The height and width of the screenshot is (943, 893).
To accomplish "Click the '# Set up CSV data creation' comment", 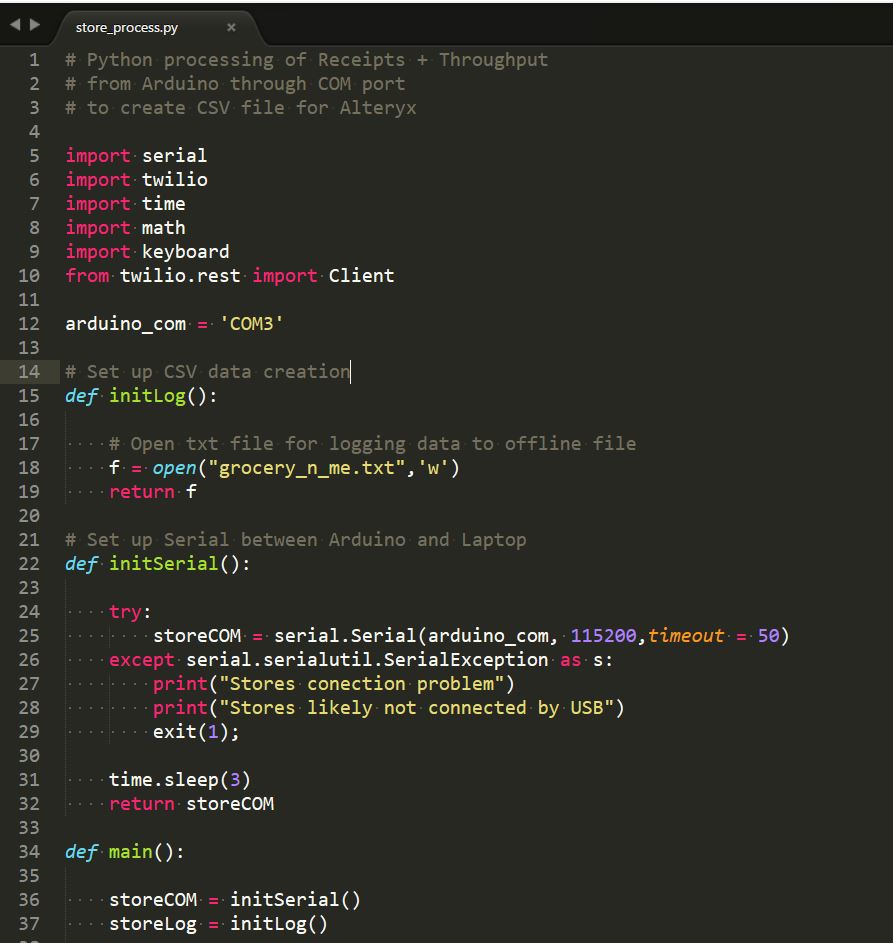I will [207, 372].
